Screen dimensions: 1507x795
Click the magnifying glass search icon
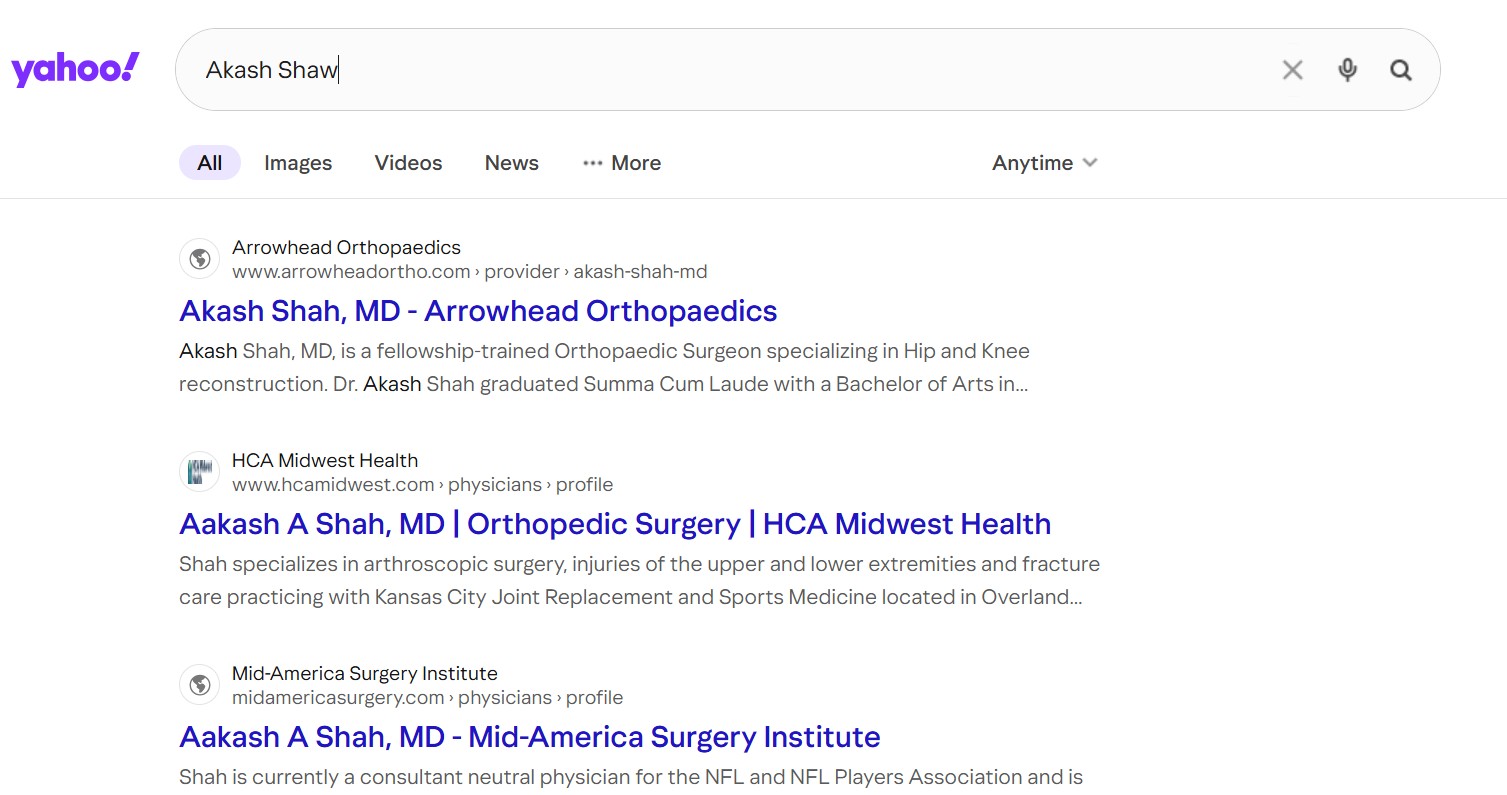point(1401,70)
